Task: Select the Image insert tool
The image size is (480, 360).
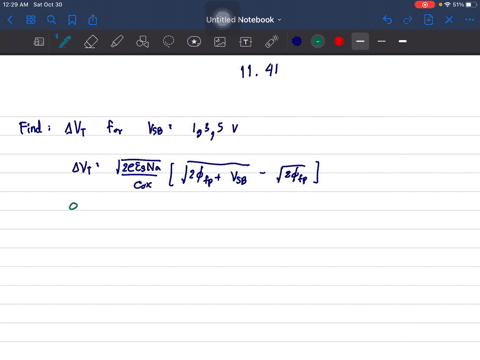Action: point(220,42)
